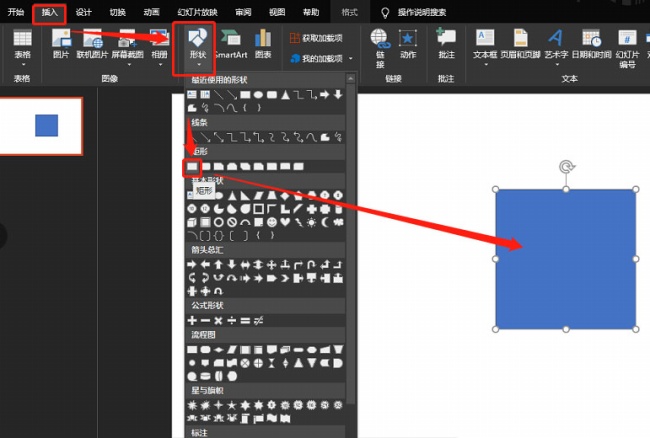Select the plus sign in 公式形状
The image size is (650, 438).
tap(192, 320)
